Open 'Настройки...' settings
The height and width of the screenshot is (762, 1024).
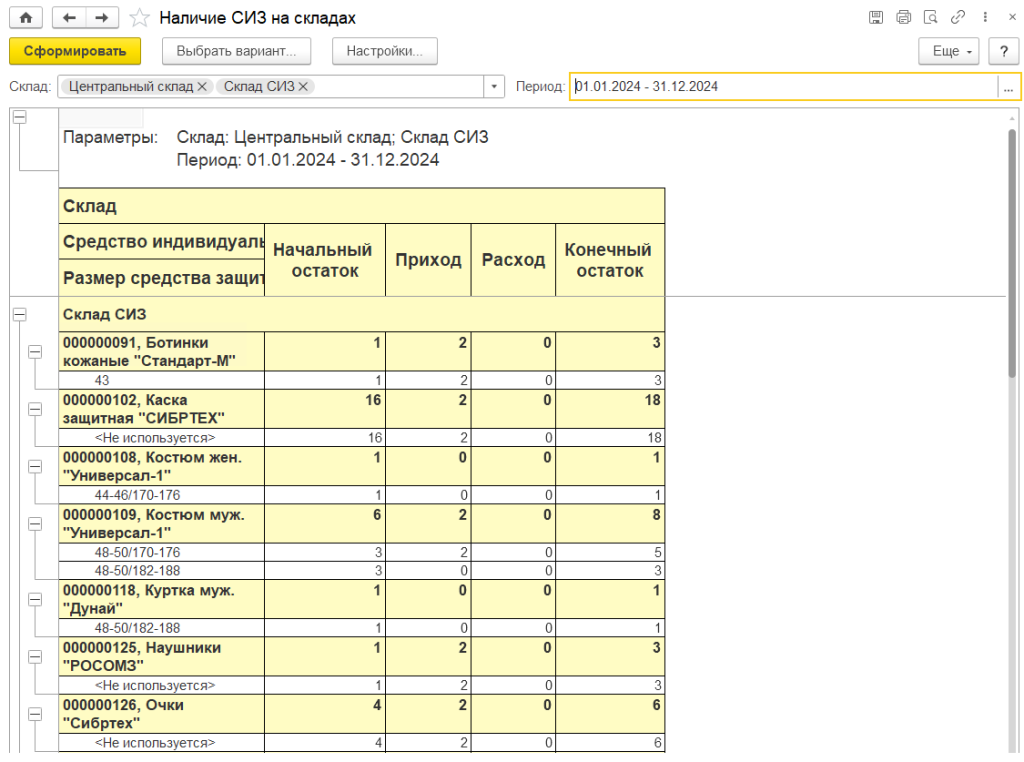pyautogui.click(x=385, y=51)
